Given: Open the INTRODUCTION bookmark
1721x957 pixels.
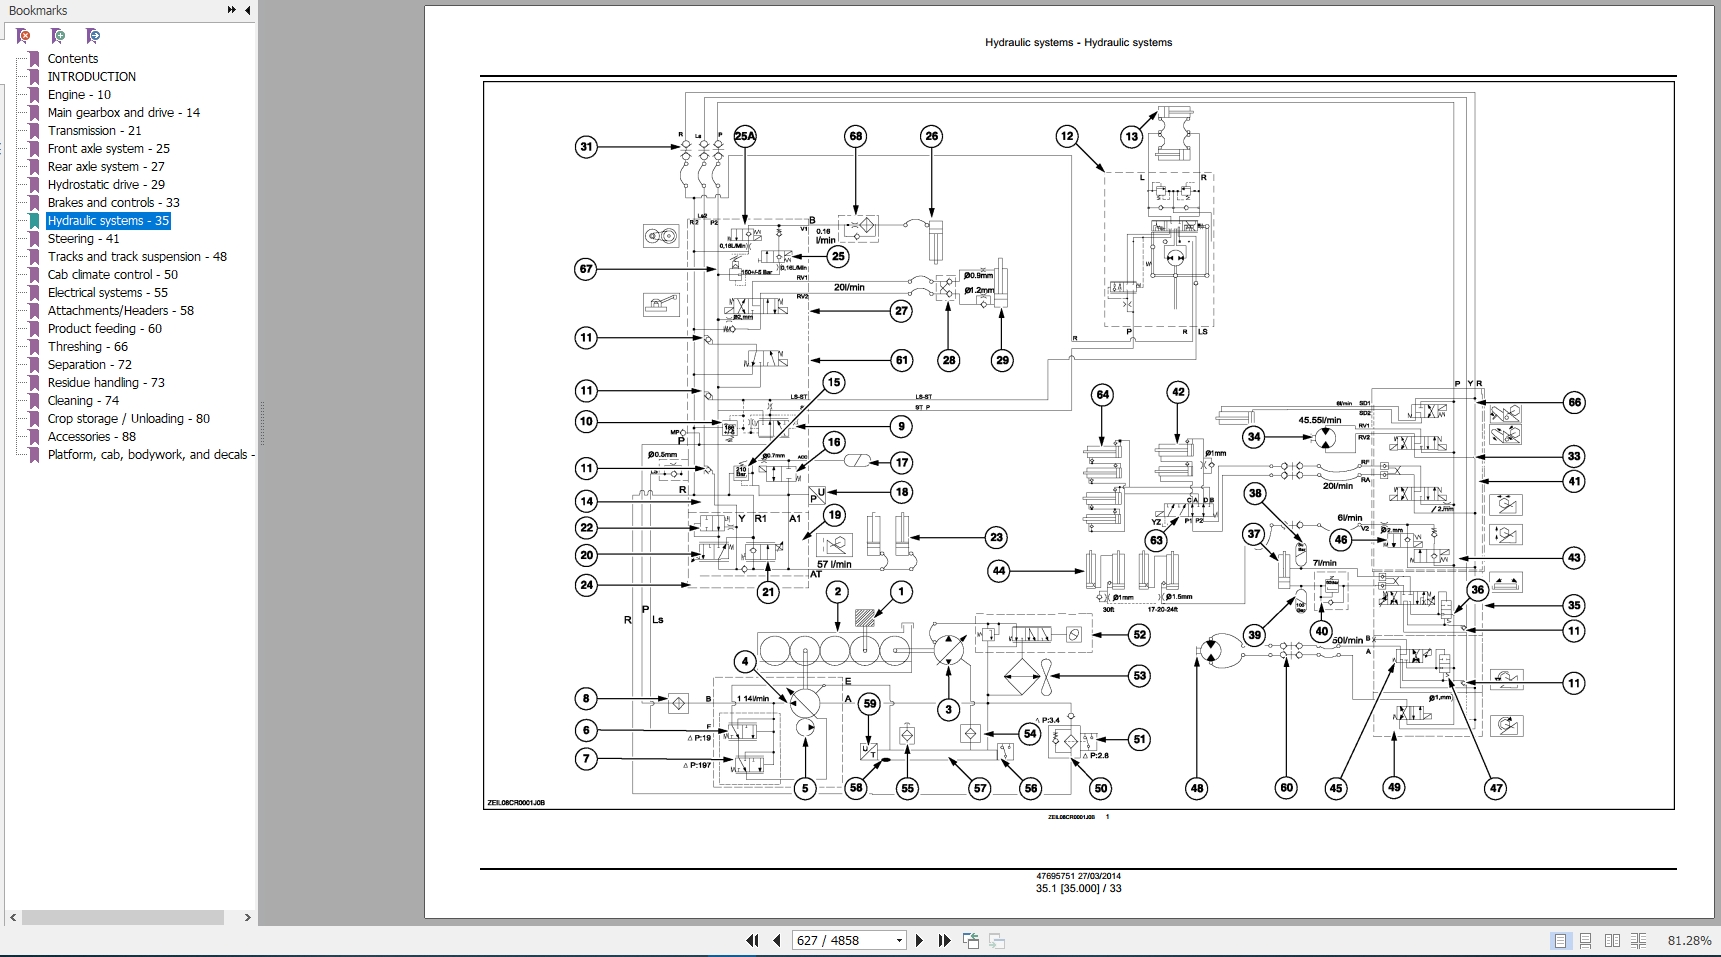Looking at the screenshot, I should (x=92, y=77).
